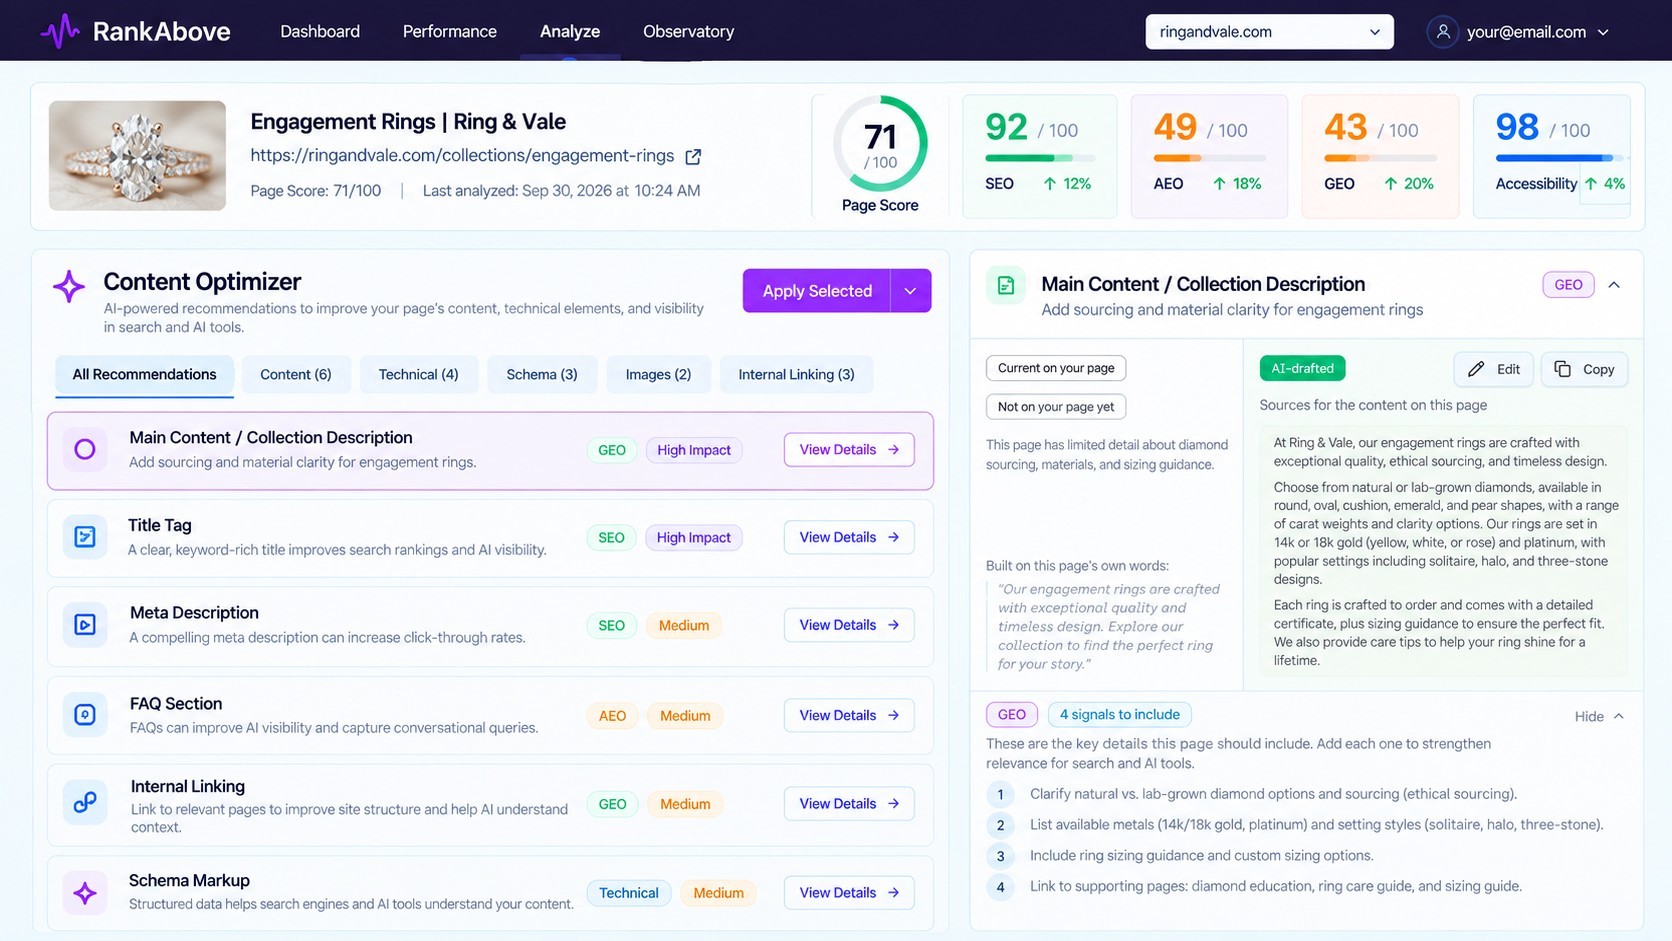View Details for FAQ Section
This screenshot has height=941, width=1672.
coord(849,715)
